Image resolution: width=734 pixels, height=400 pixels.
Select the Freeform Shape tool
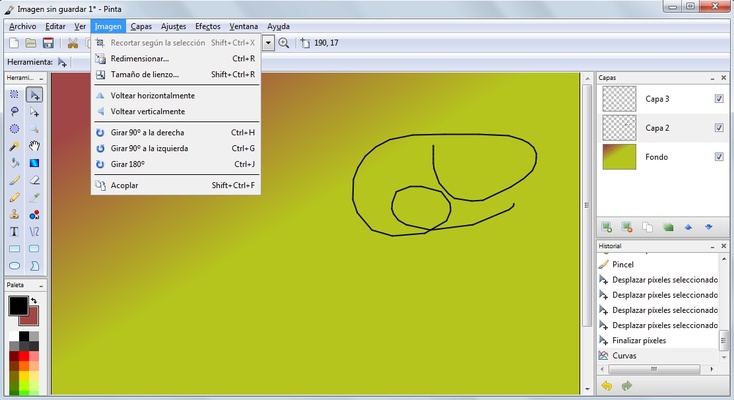34,266
